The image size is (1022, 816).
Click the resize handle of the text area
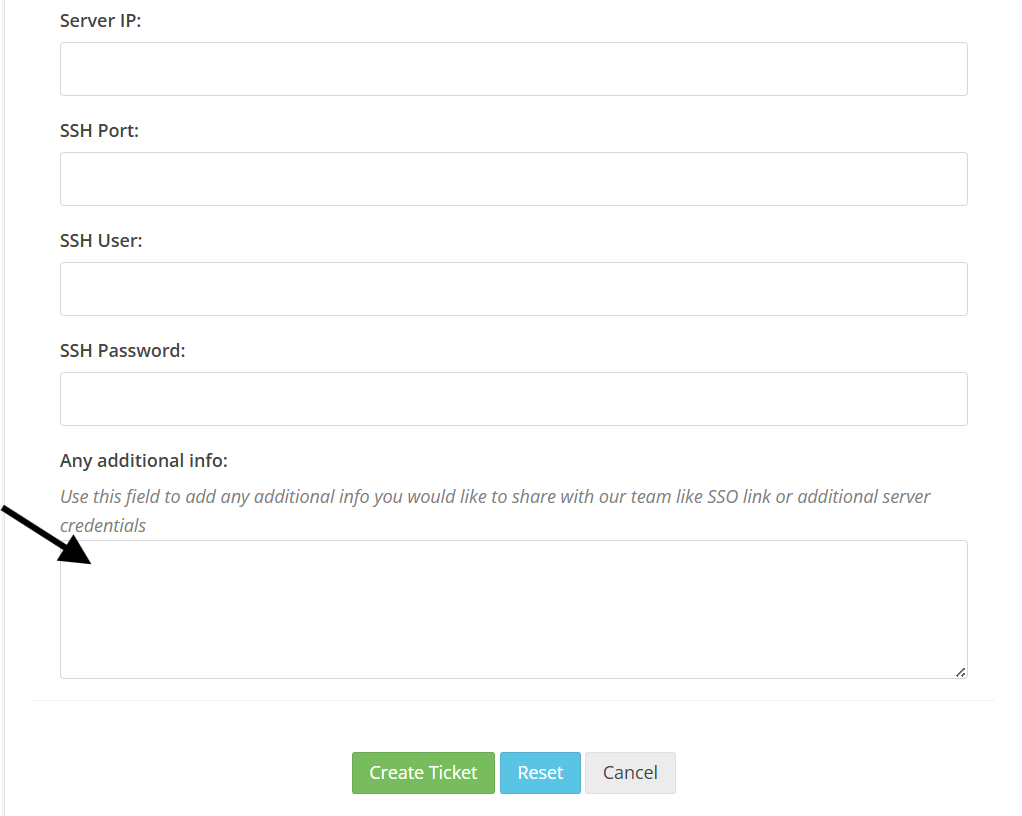point(960,671)
